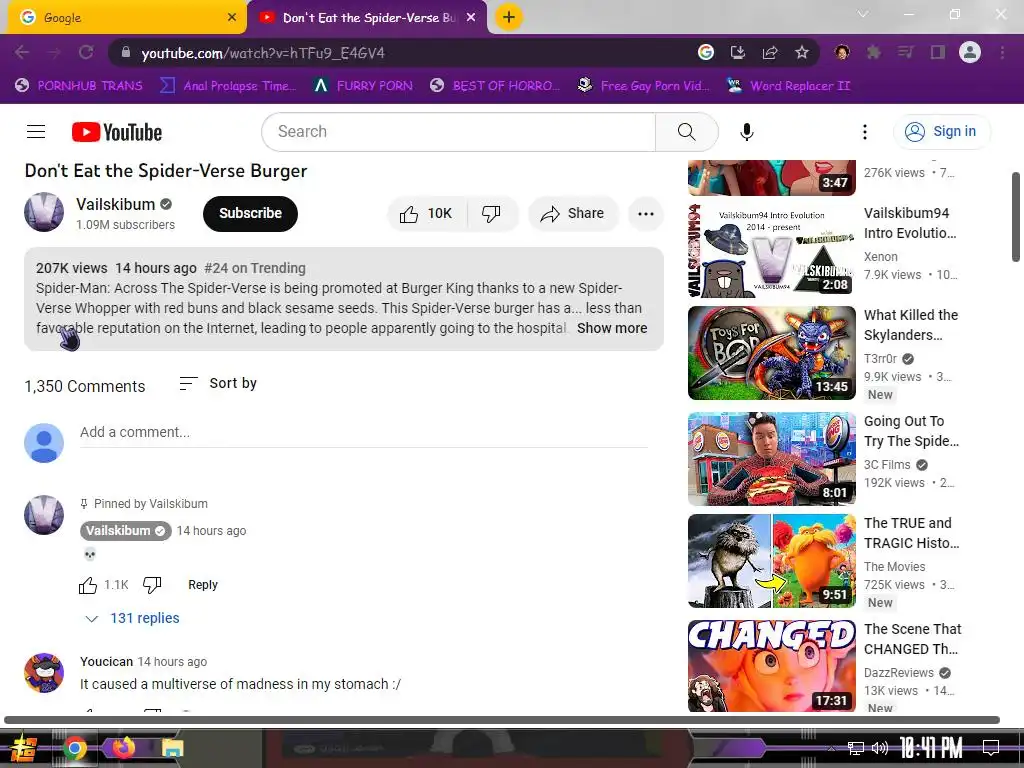Open Vailskibum channel avatar
This screenshot has width=1024, height=768.
44,212
